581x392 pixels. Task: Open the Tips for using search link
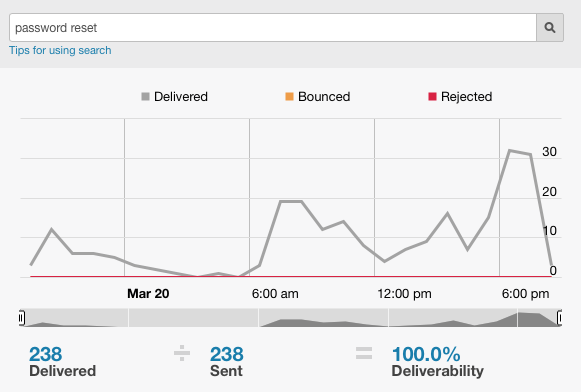pos(60,50)
